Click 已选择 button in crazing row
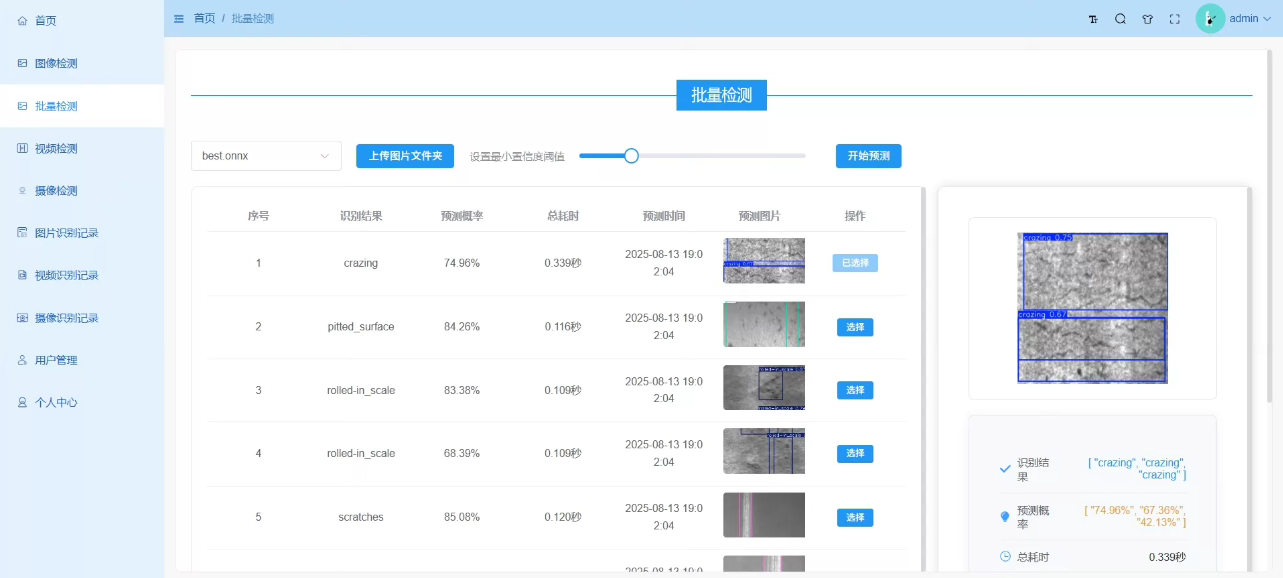 point(855,263)
